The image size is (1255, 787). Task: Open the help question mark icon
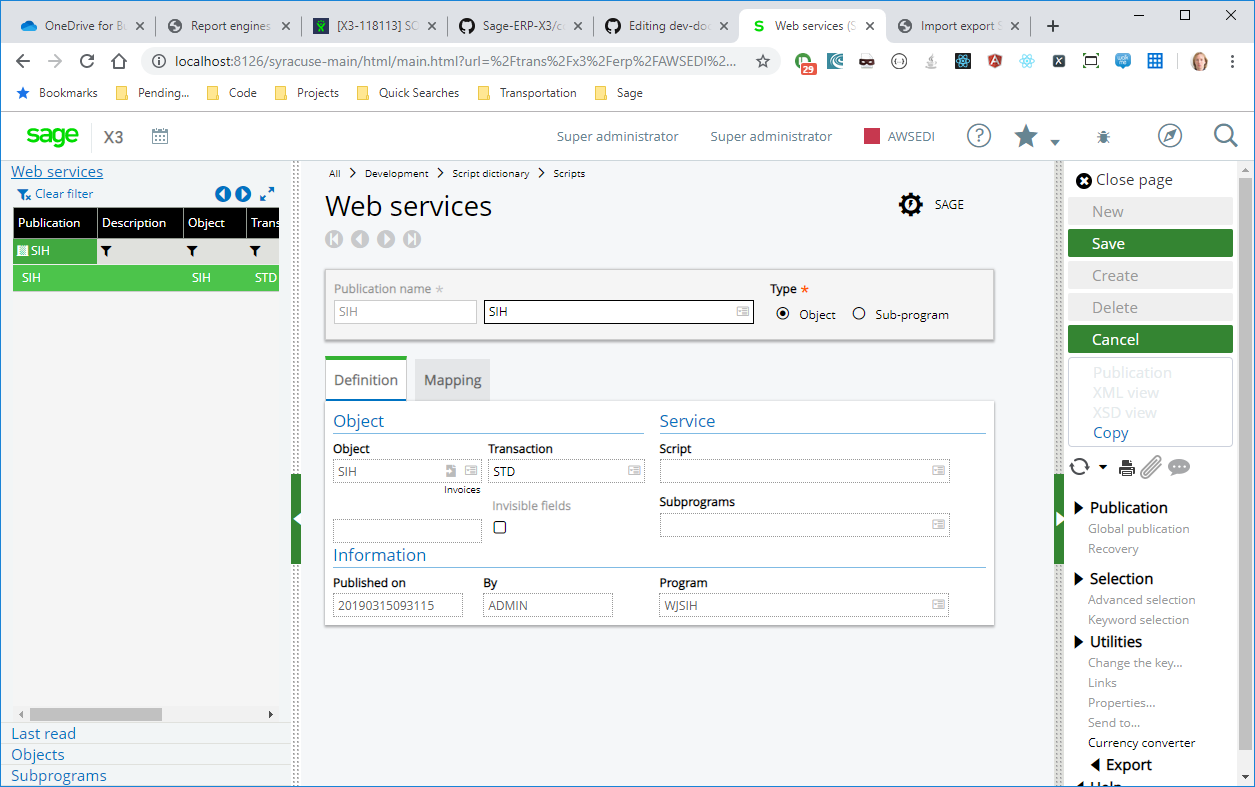pyautogui.click(x=978, y=136)
